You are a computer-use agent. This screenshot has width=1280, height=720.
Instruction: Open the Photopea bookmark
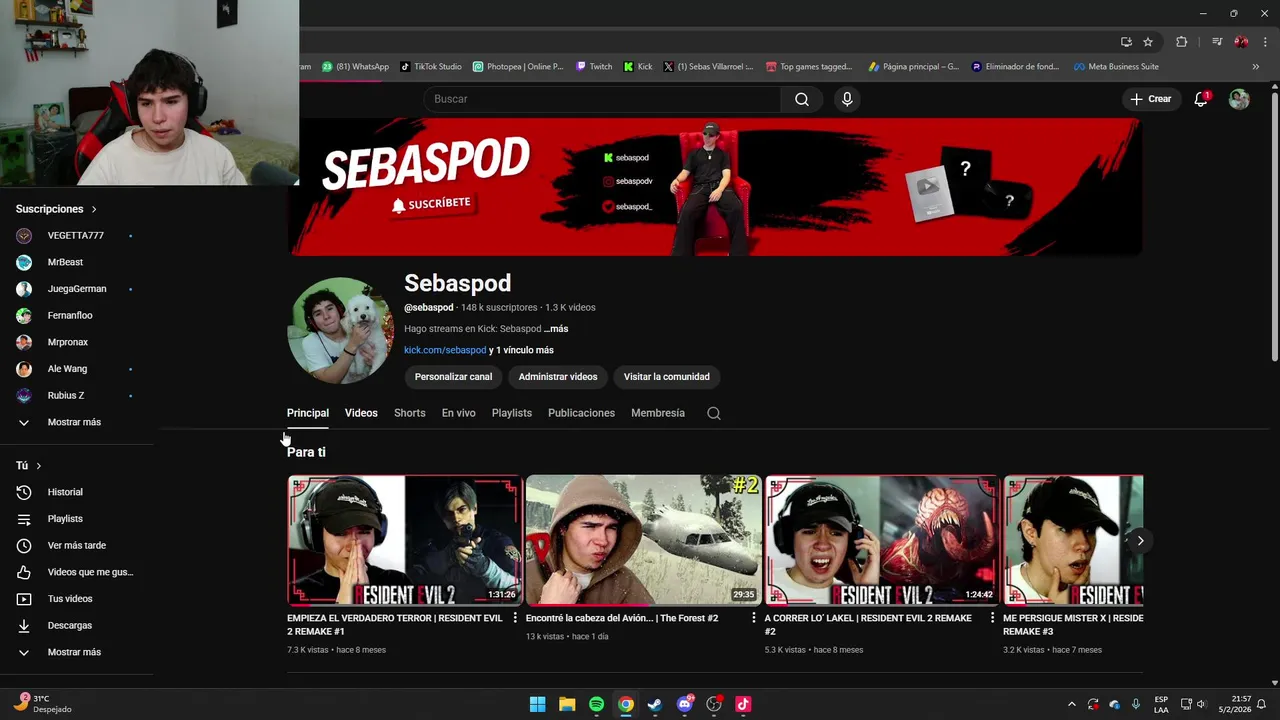coord(518,67)
